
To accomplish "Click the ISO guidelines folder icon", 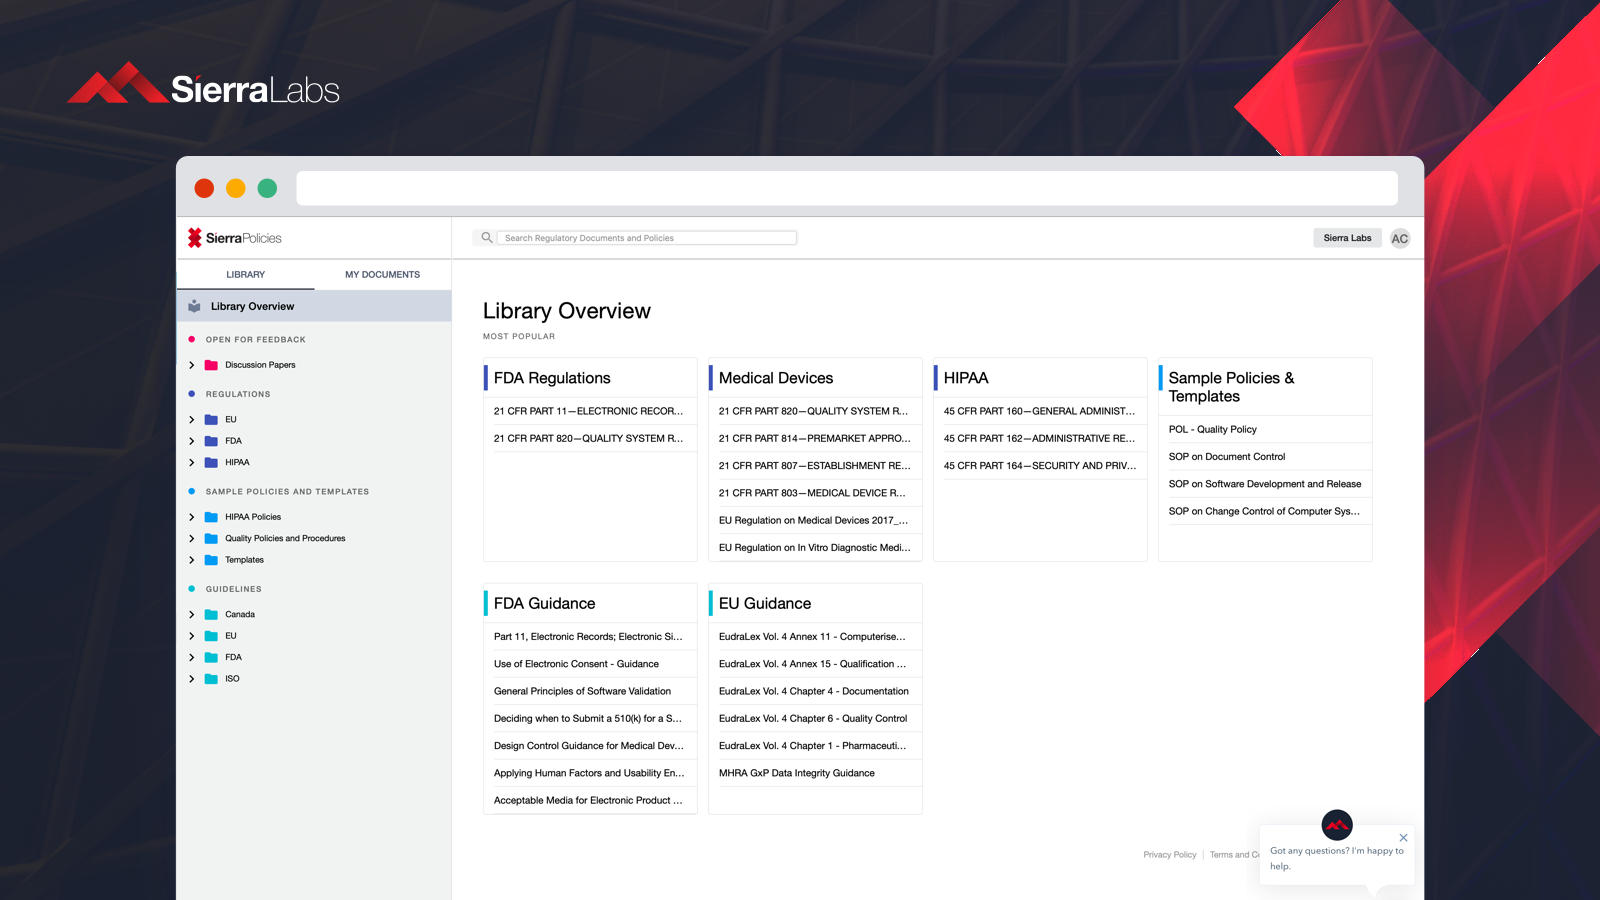I will pyautogui.click(x=211, y=679).
